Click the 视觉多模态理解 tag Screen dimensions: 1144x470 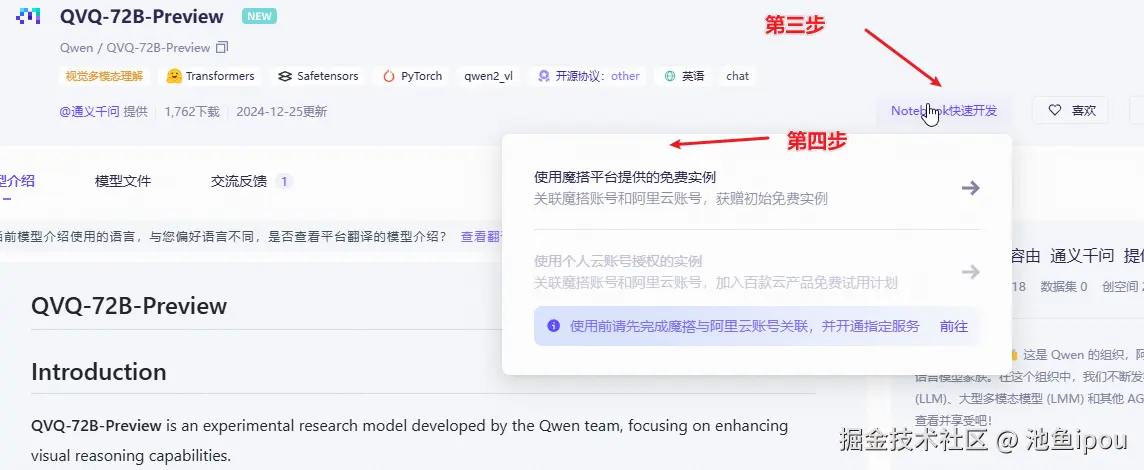[104, 76]
